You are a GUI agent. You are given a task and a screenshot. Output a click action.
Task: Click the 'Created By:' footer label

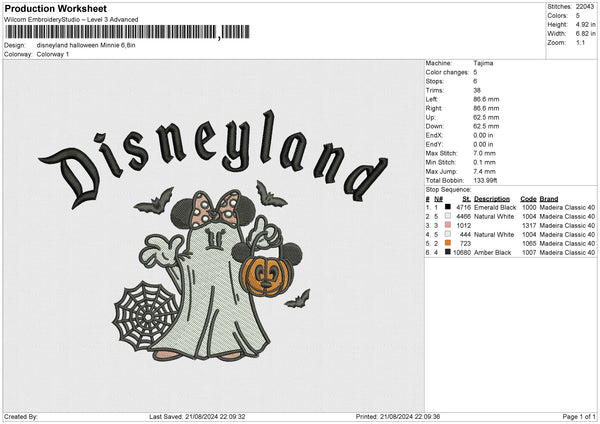[21, 416]
